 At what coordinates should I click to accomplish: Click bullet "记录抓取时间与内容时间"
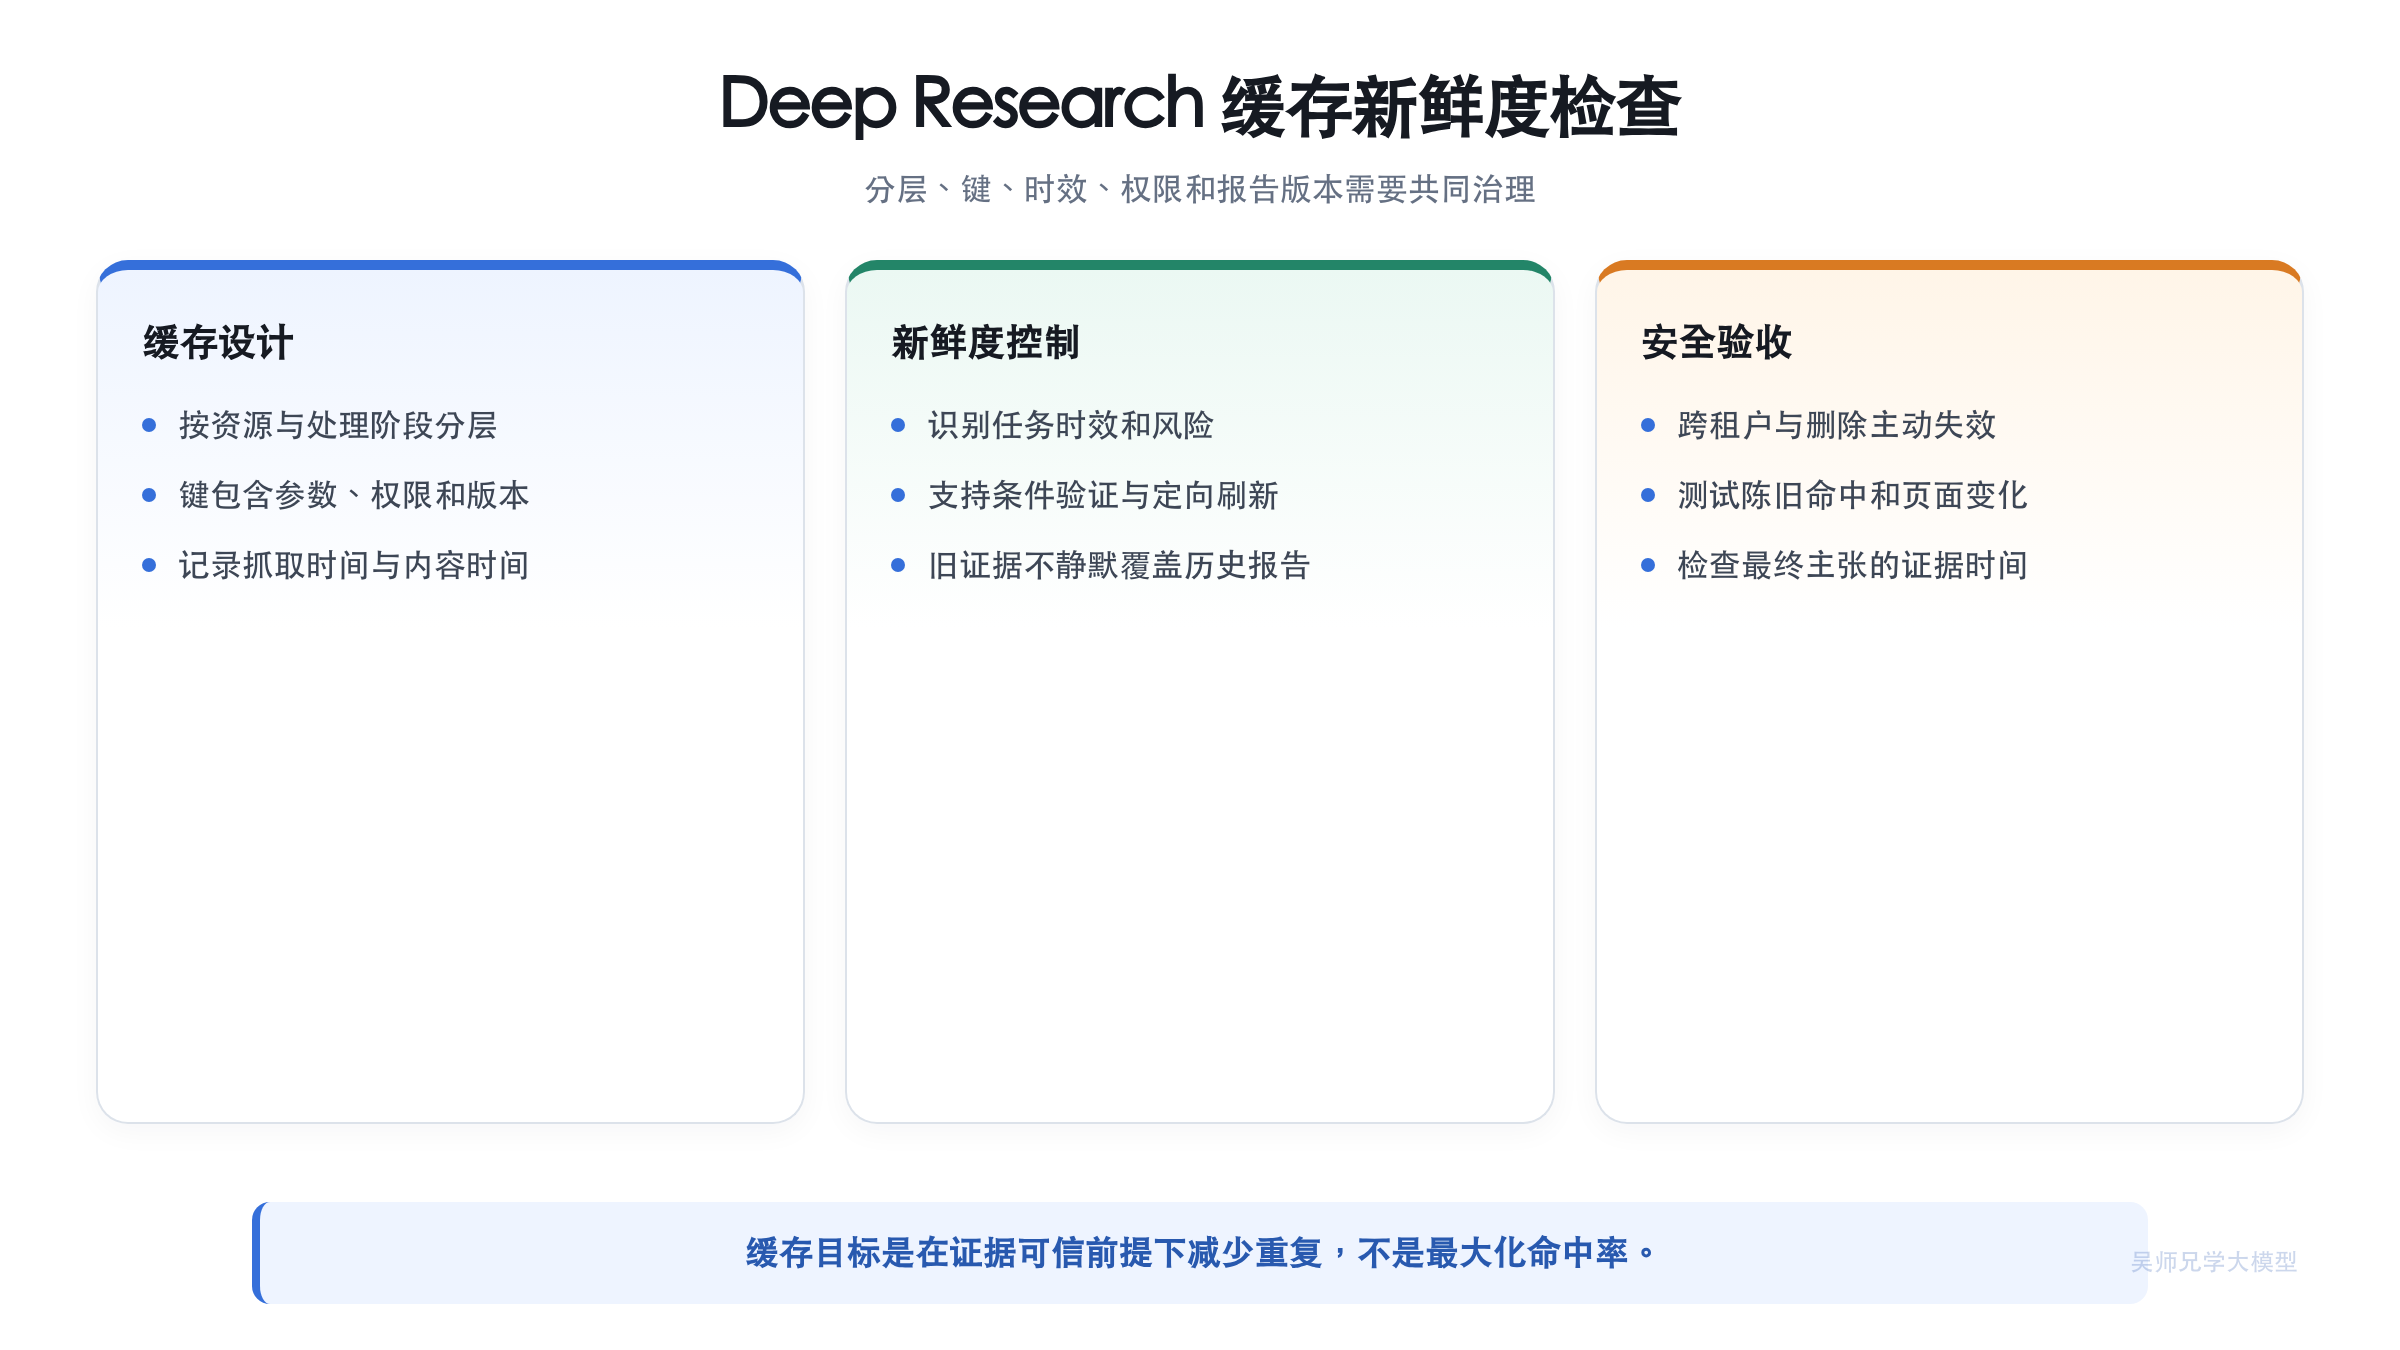354,565
